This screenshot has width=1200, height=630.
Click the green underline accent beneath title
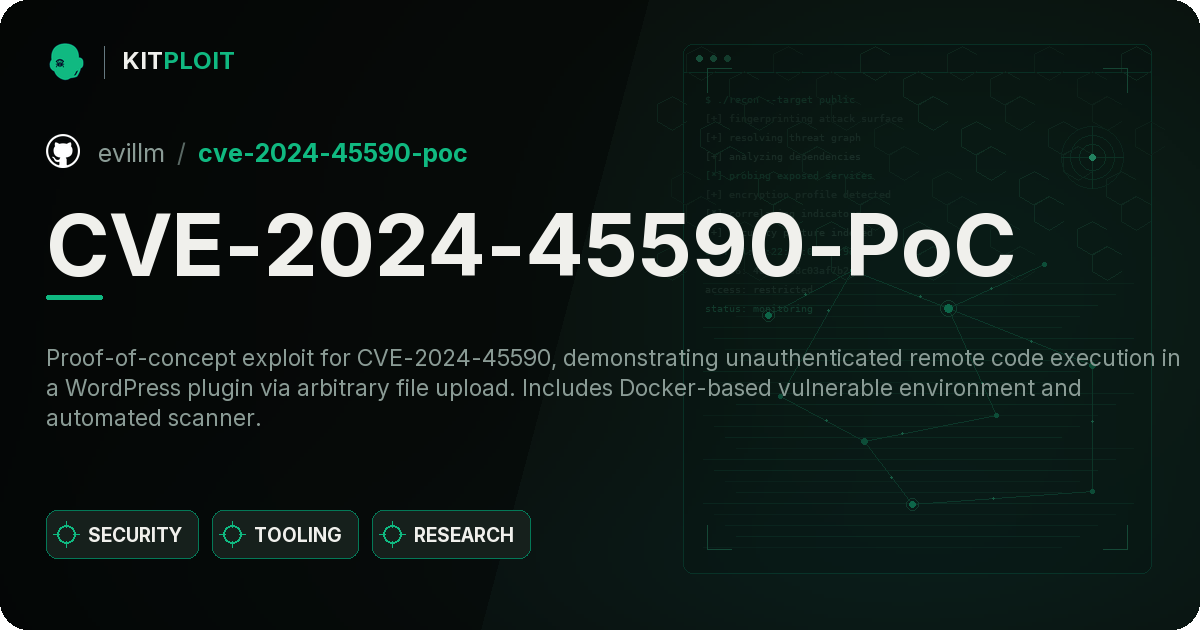tap(75, 297)
